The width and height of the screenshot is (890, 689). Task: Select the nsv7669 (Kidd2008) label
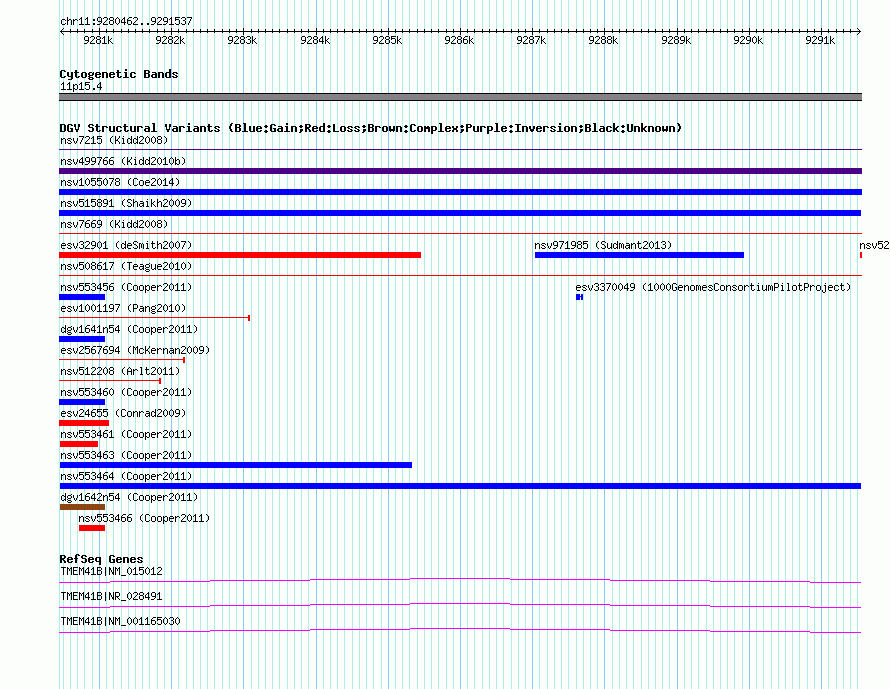click(x=114, y=224)
